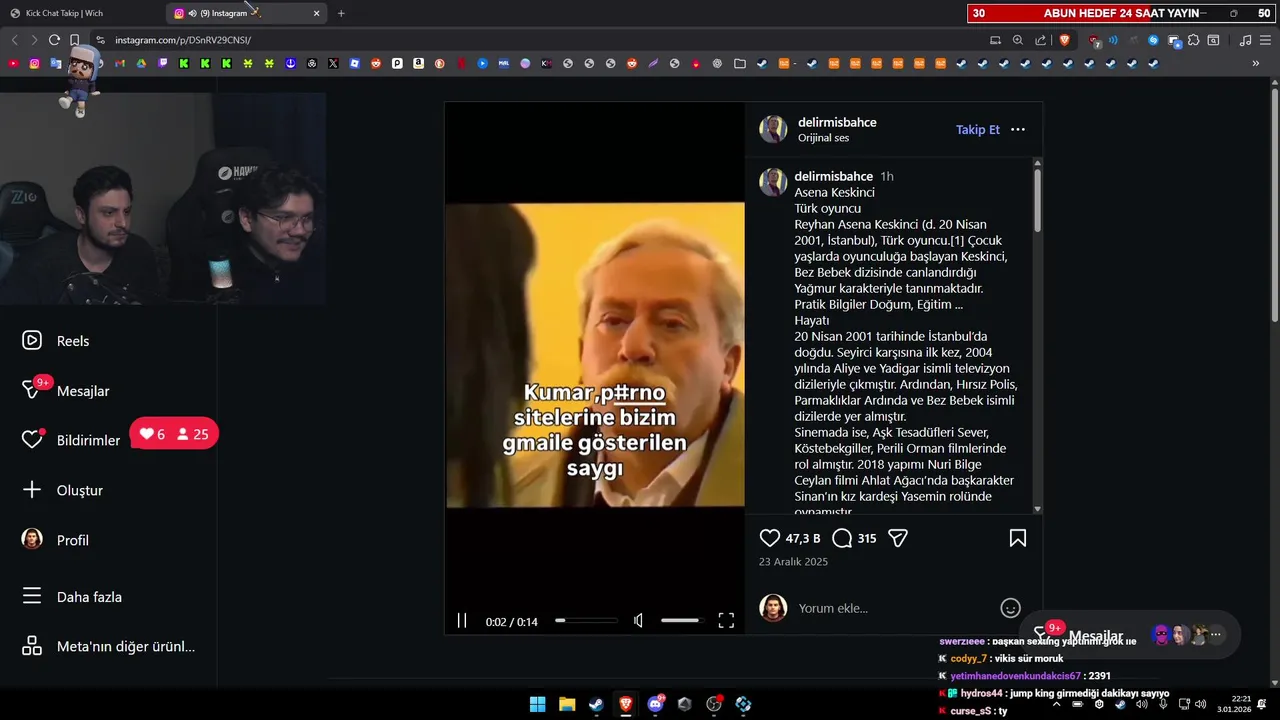This screenshot has height=720, width=1280.
Task: Open Mesajlar in the sidebar
Action: click(65, 390)
